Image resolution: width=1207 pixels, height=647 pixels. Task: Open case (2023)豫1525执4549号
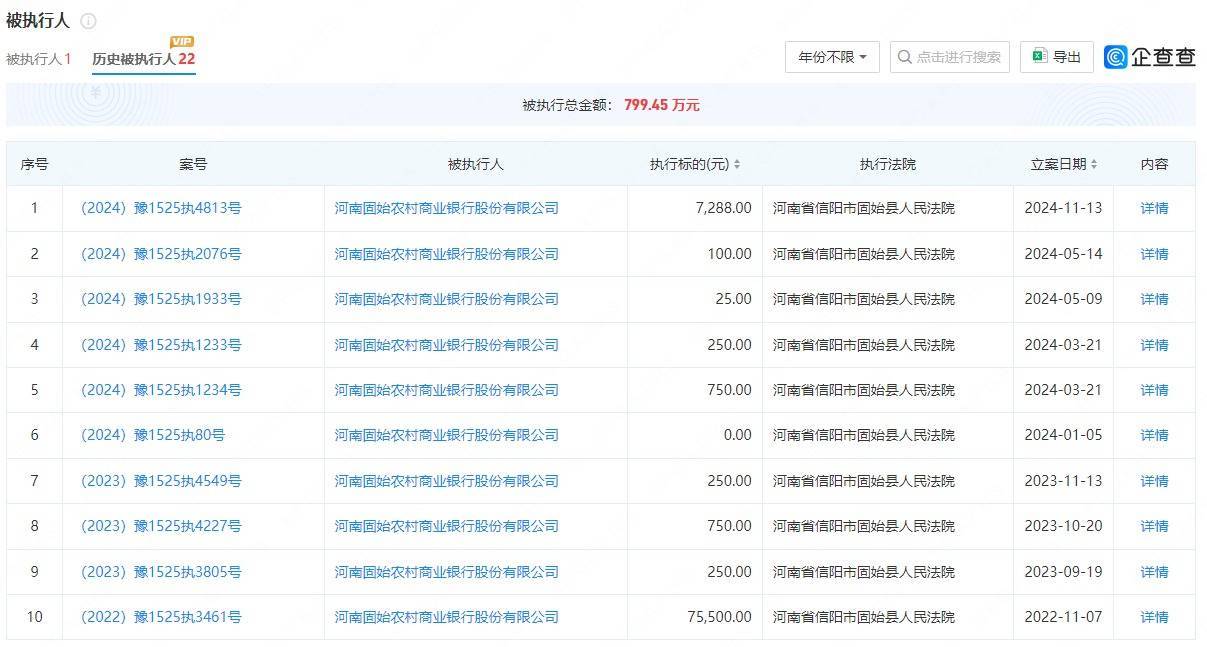pyautogui.click(x=161, y=481)
